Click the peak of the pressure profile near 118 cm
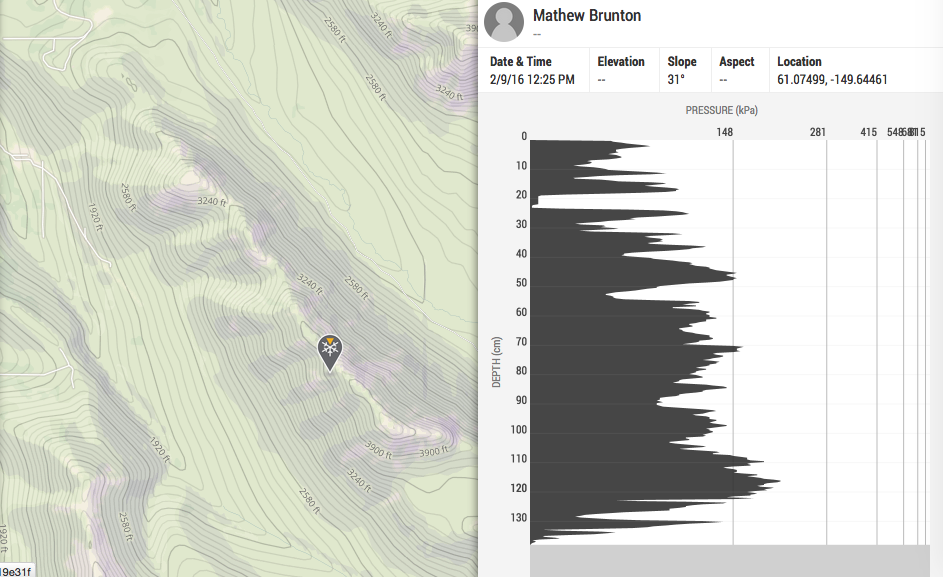The width and height of the screenshot is (943, 577). click(x=778, y=481)
